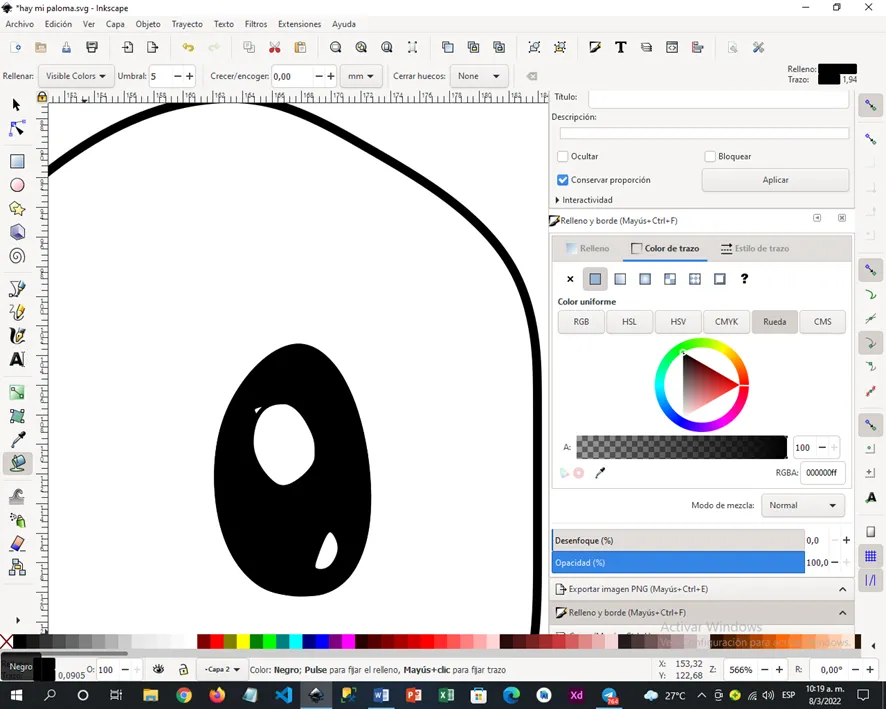Click the Aplicar button
The image size is (886, 709).
coord(775,180)
